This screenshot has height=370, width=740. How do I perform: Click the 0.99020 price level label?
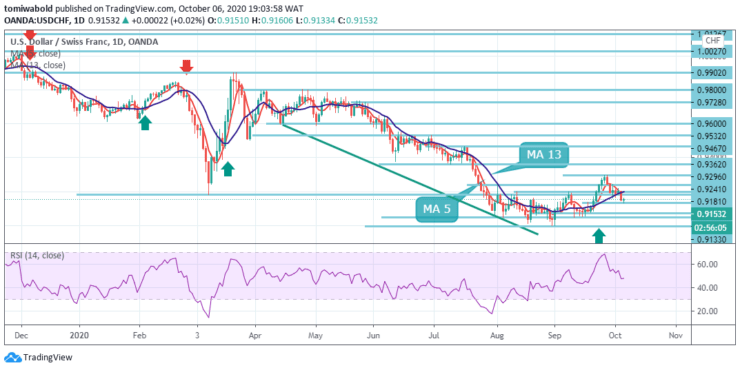pos(711,74)
